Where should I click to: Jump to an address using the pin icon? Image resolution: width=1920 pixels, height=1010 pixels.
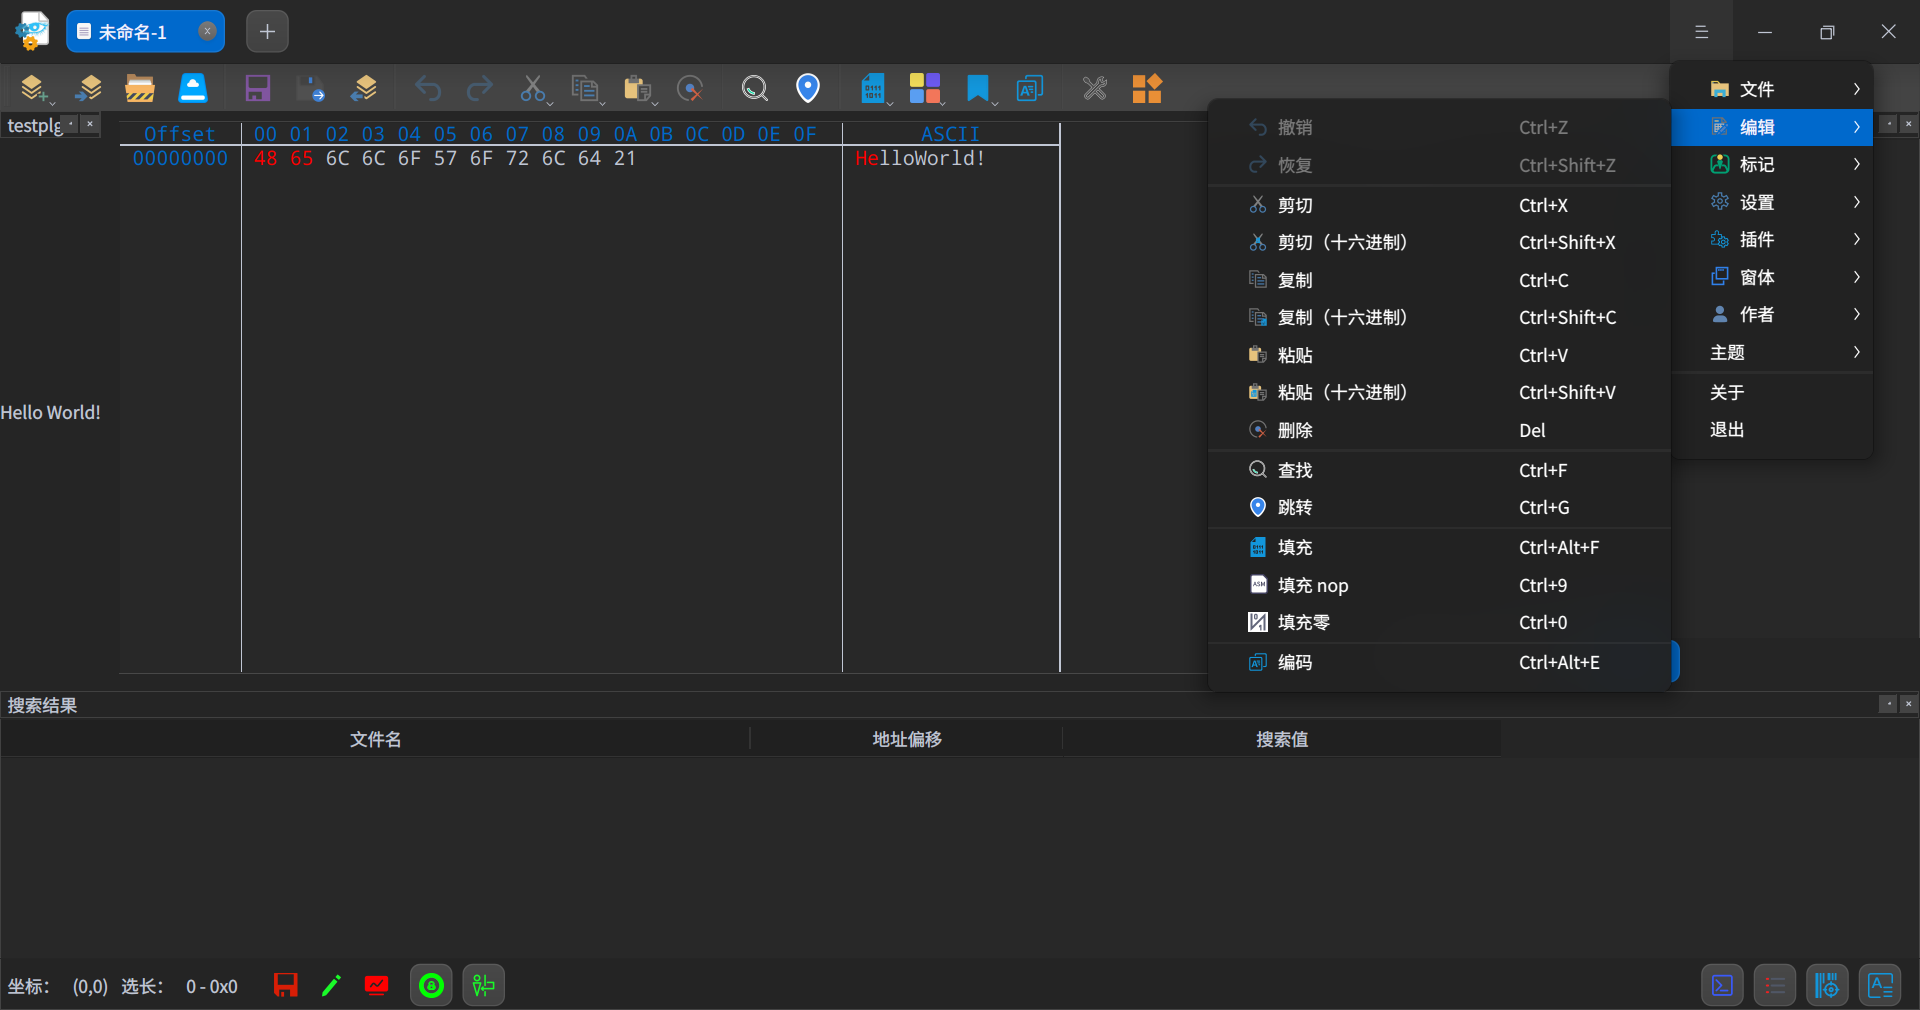coord(807,88)
